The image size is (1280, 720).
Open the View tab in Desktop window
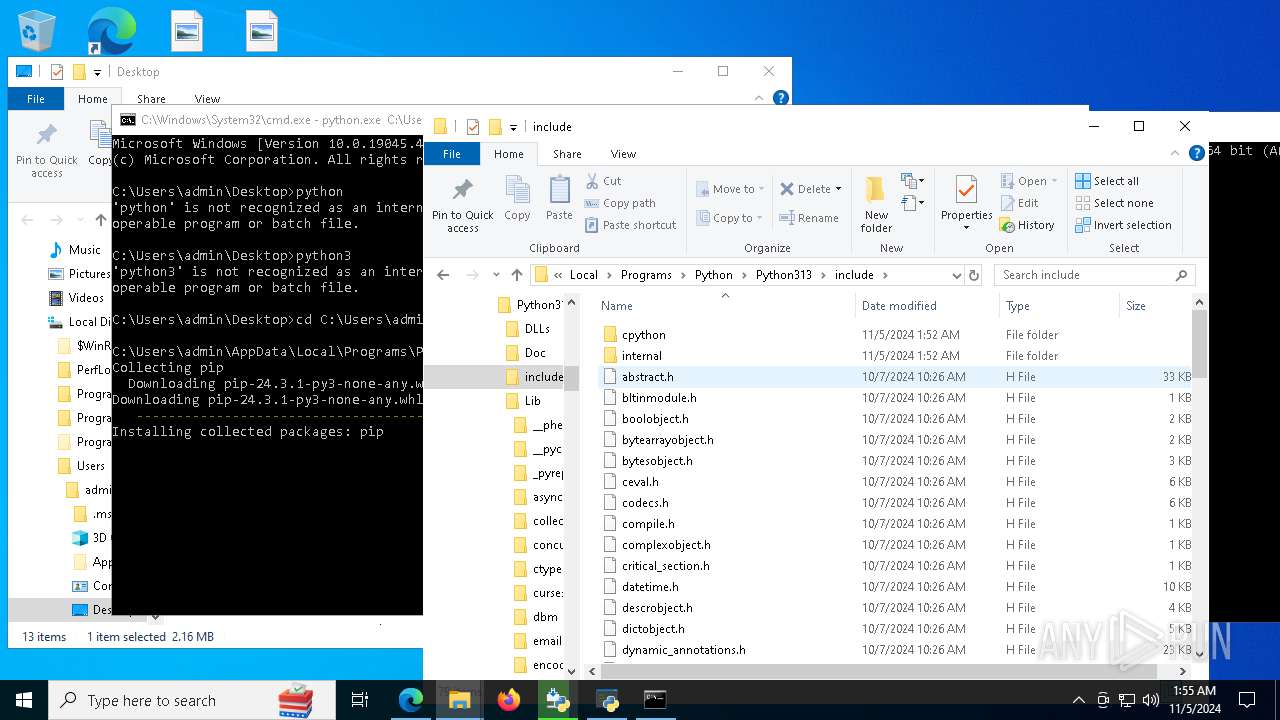207,99
